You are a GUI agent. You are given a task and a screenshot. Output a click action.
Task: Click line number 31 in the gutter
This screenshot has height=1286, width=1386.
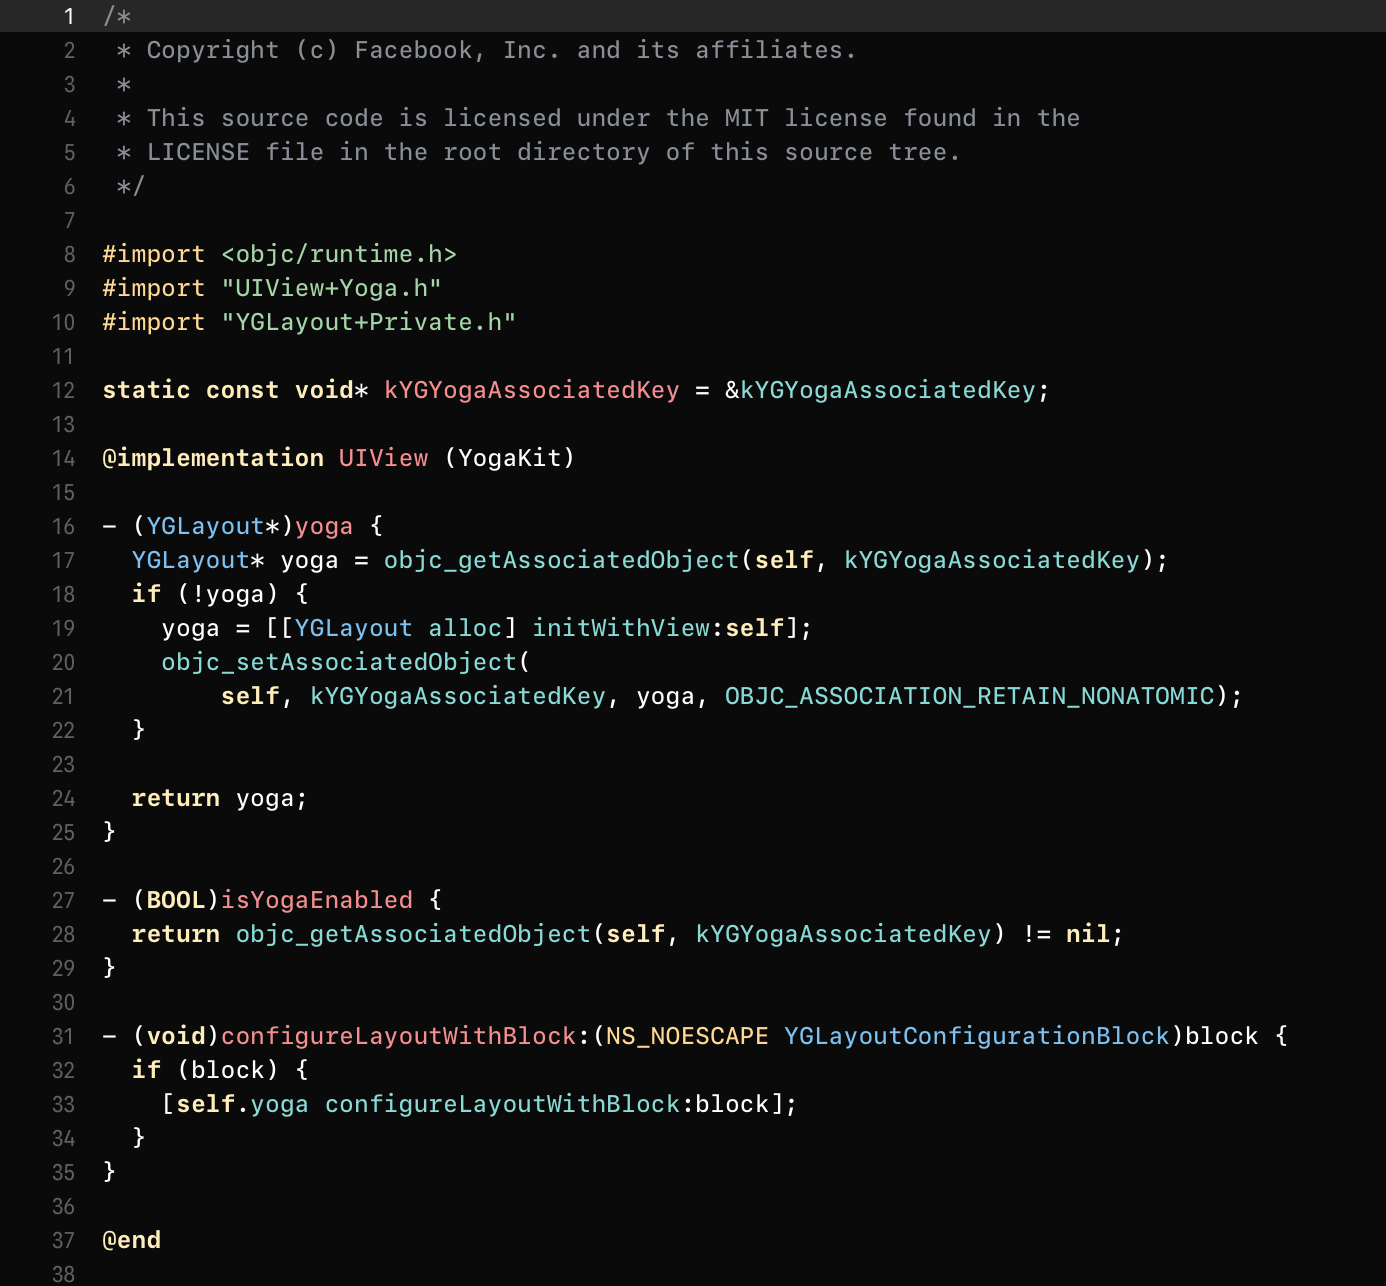click(63, 1036)
